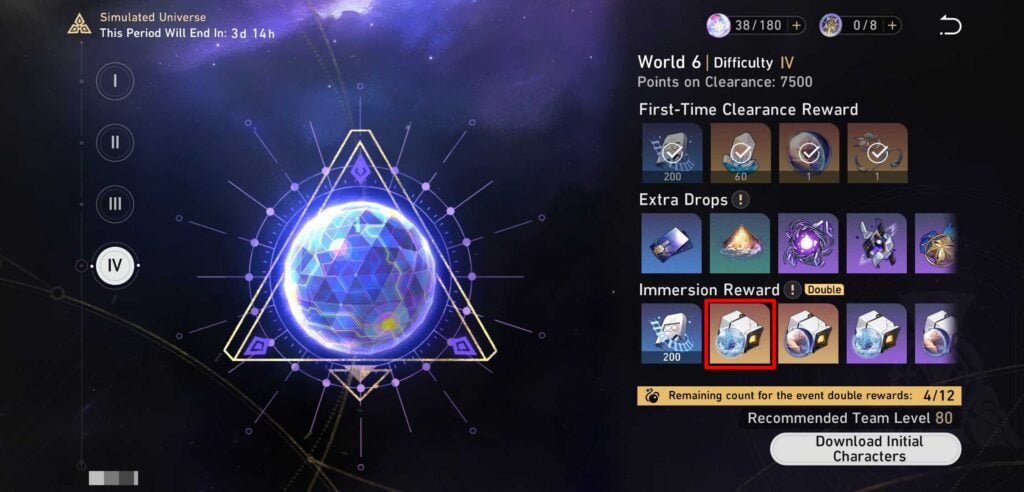This screenshot has width=1024, height=492.
Task: Open the Immersion Reward info exclamation icon
Action: (x=792, y=289)
